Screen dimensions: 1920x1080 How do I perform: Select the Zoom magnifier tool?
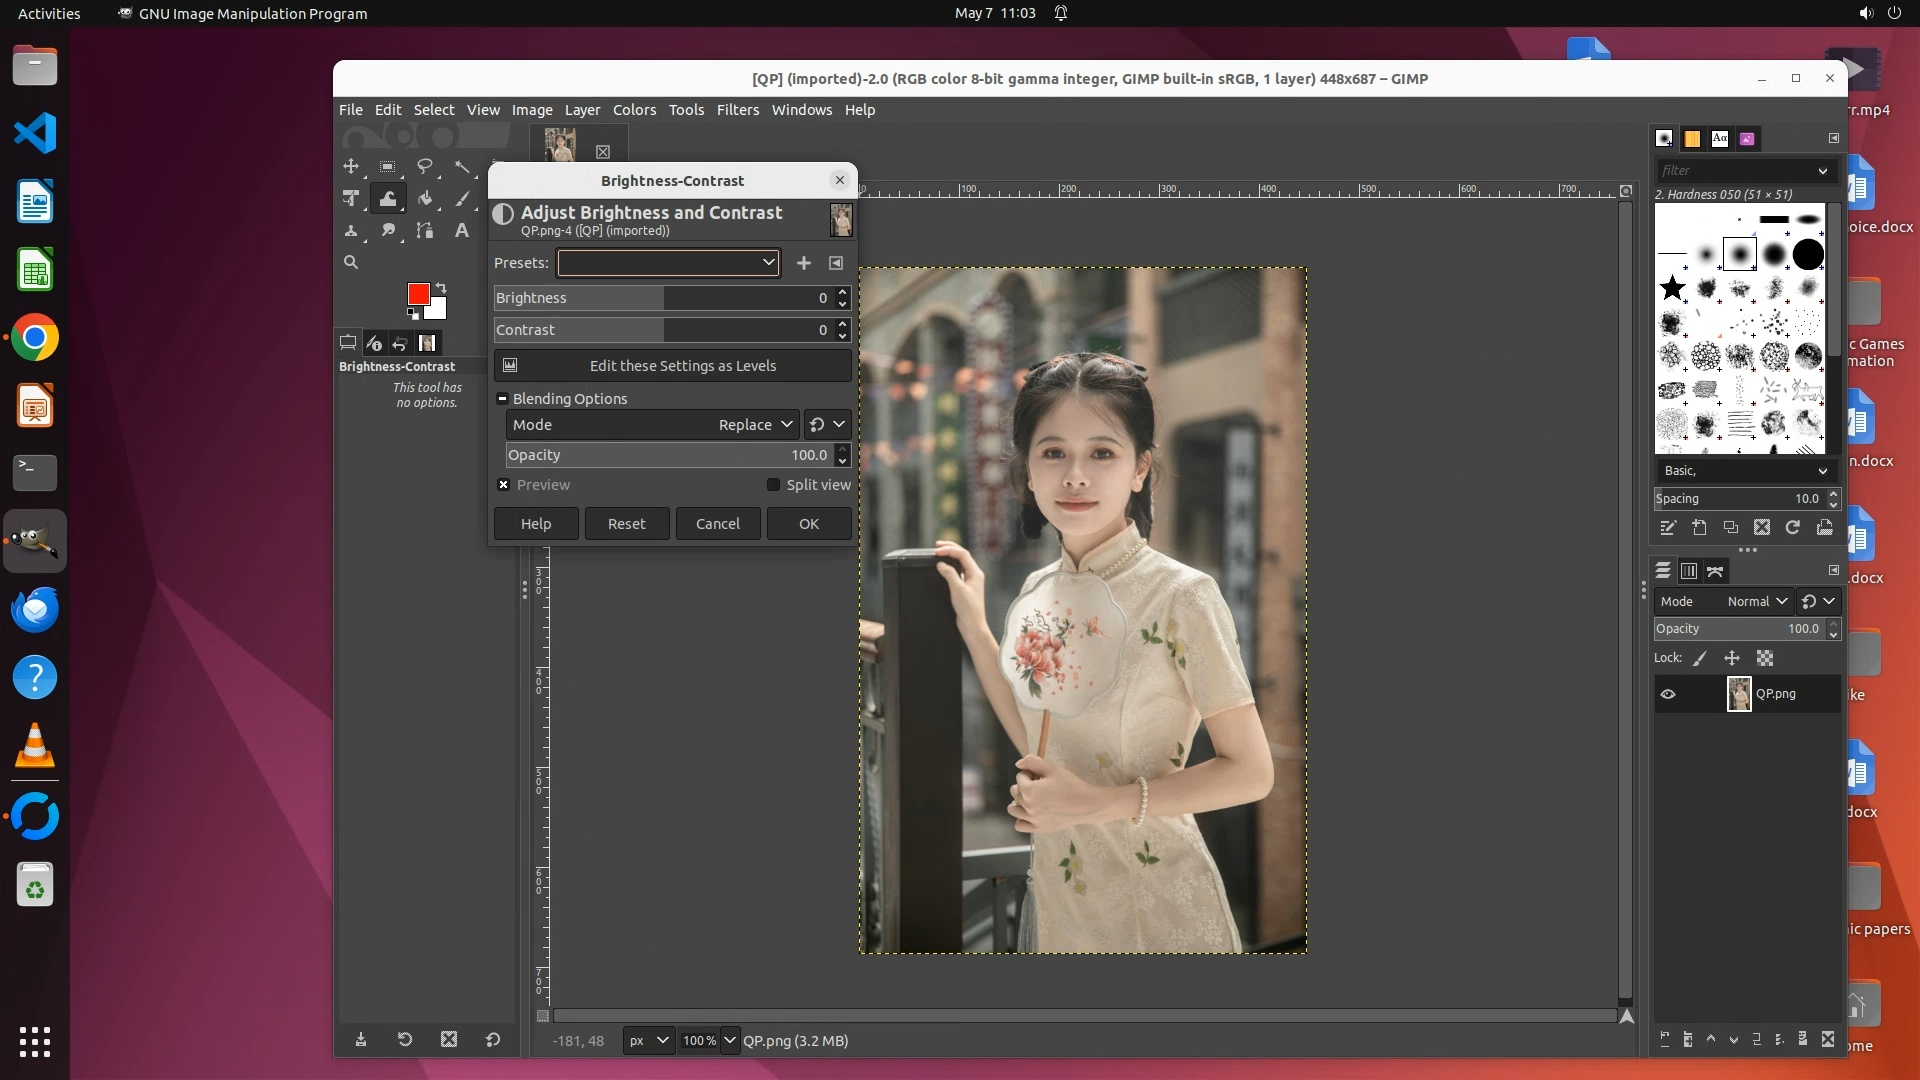(x=351, y=262)
